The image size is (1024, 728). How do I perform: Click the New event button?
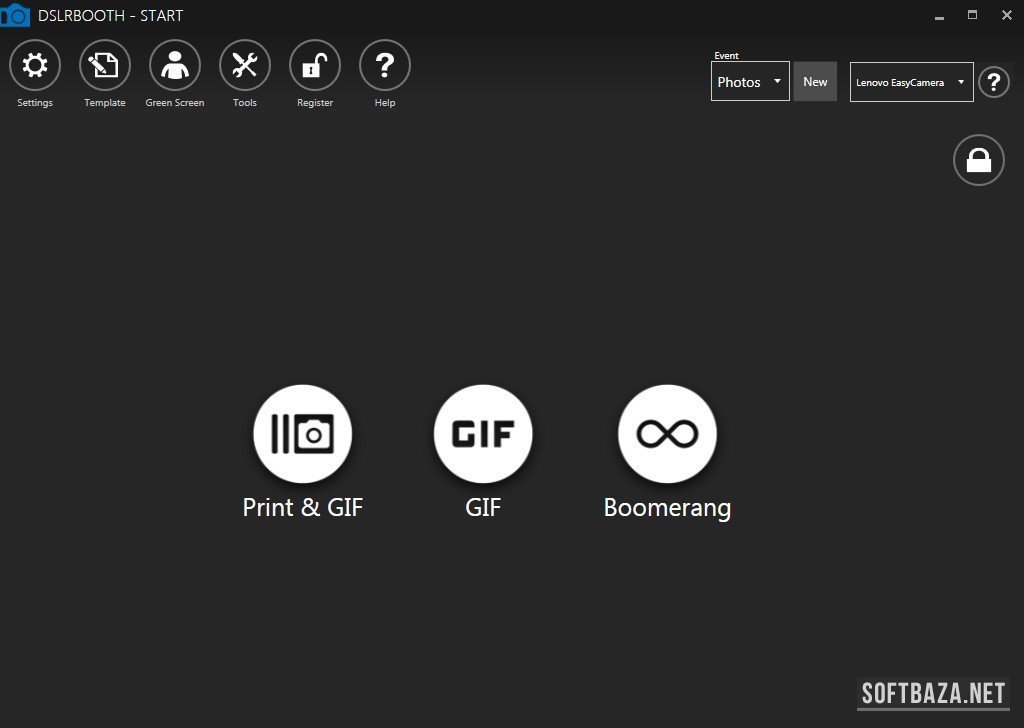click(x=815, y=82)
